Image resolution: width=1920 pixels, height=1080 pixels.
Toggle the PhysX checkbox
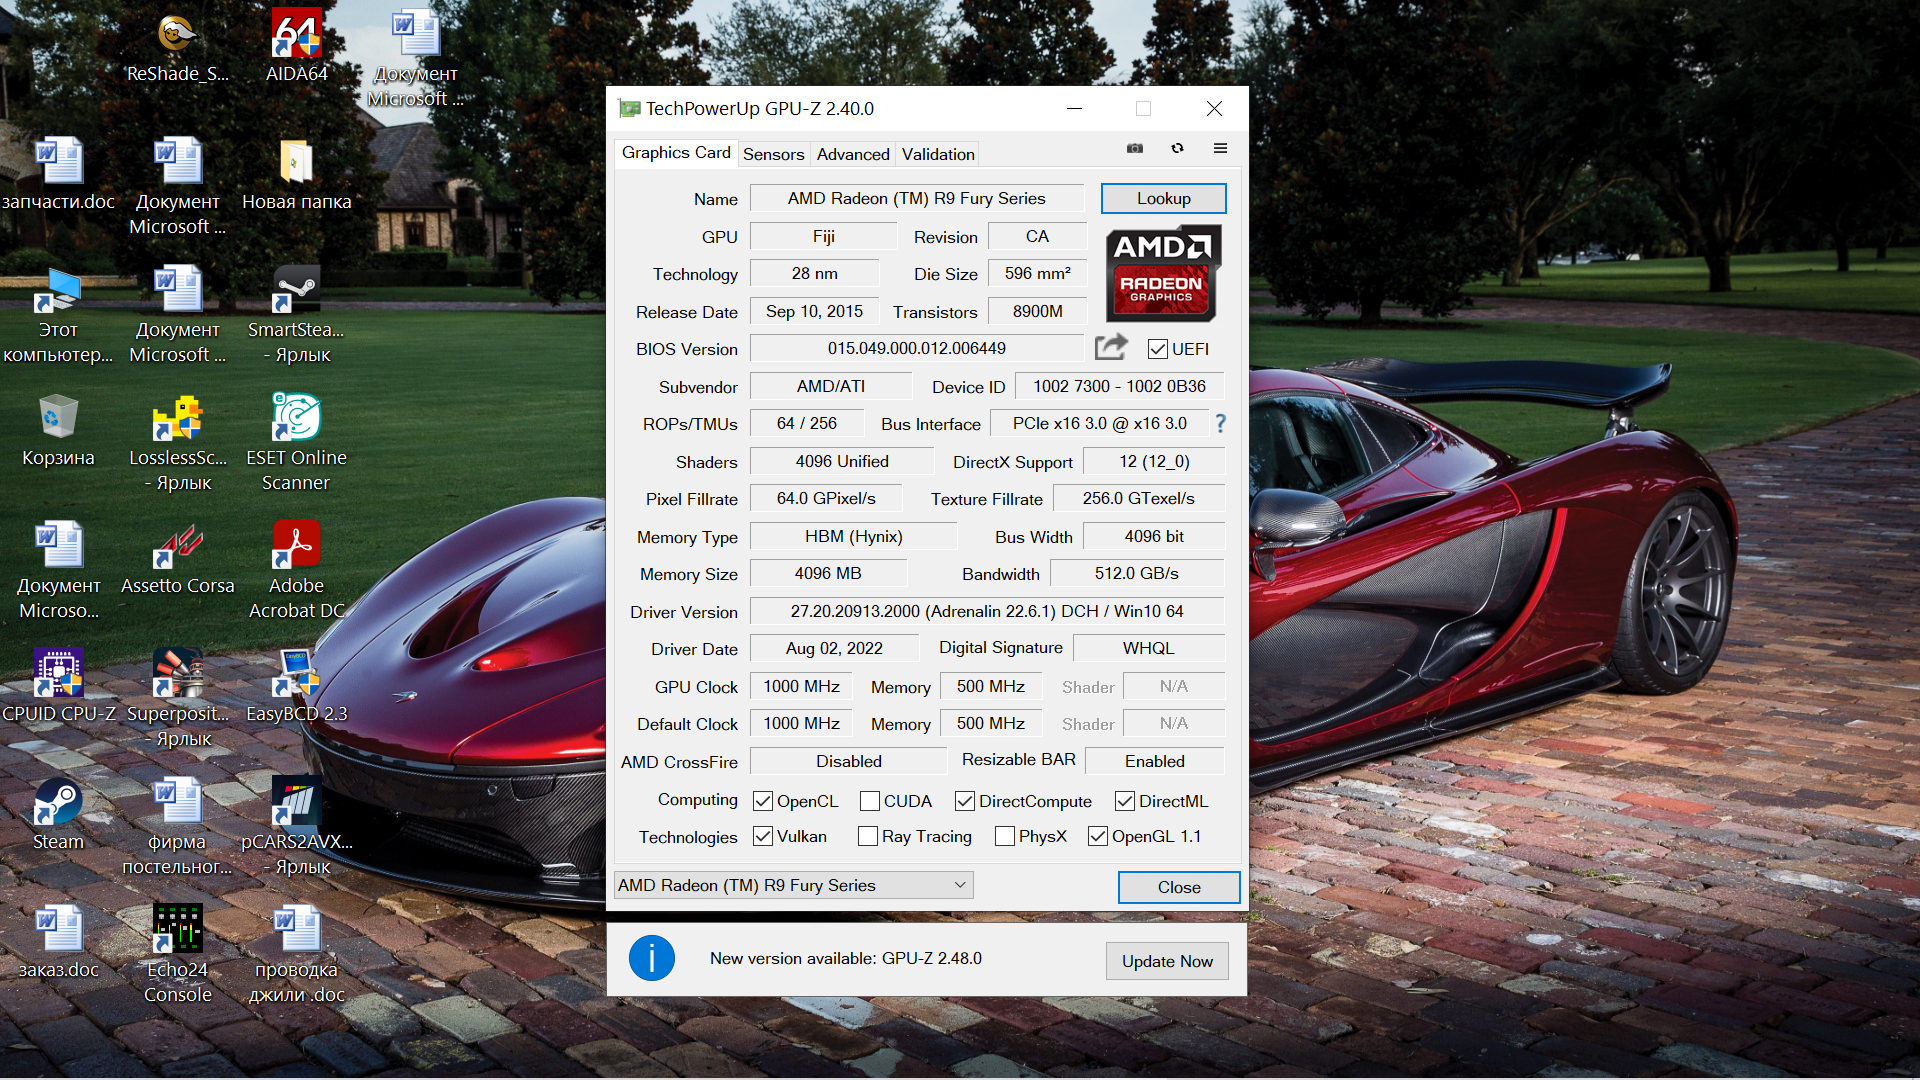[1005, 836]
